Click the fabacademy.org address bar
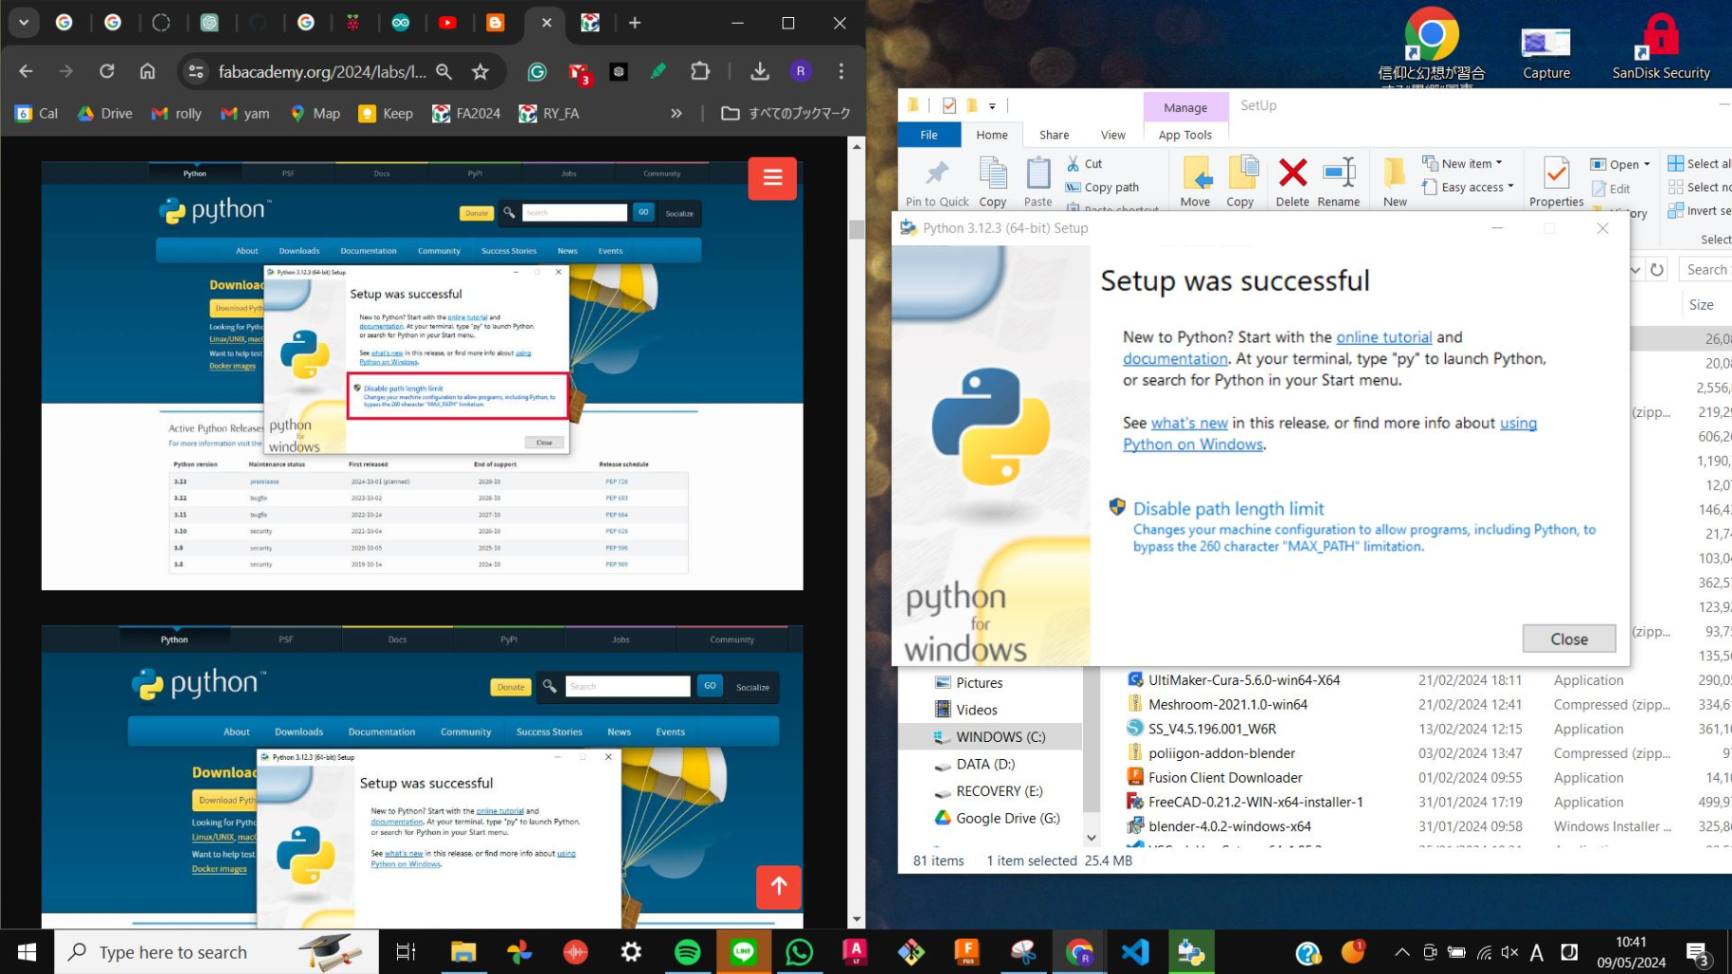This screenshot has height=974, width=1732. tap(321, 71)
